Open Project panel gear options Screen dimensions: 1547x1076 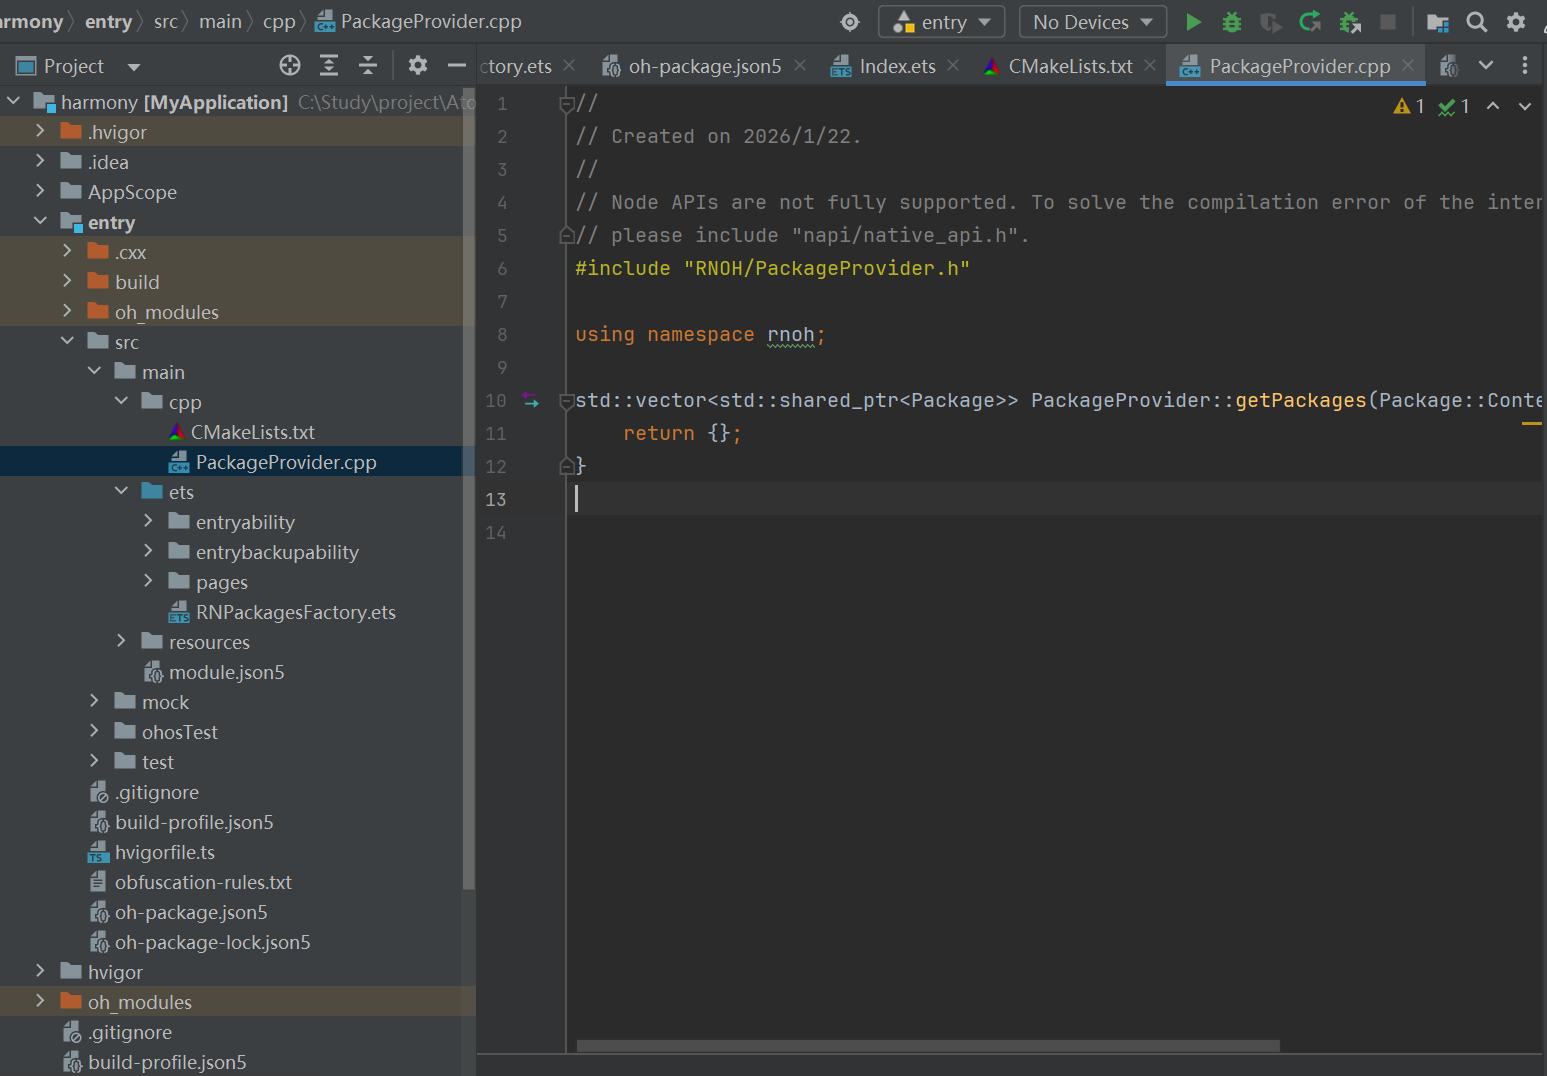[418, 66]
